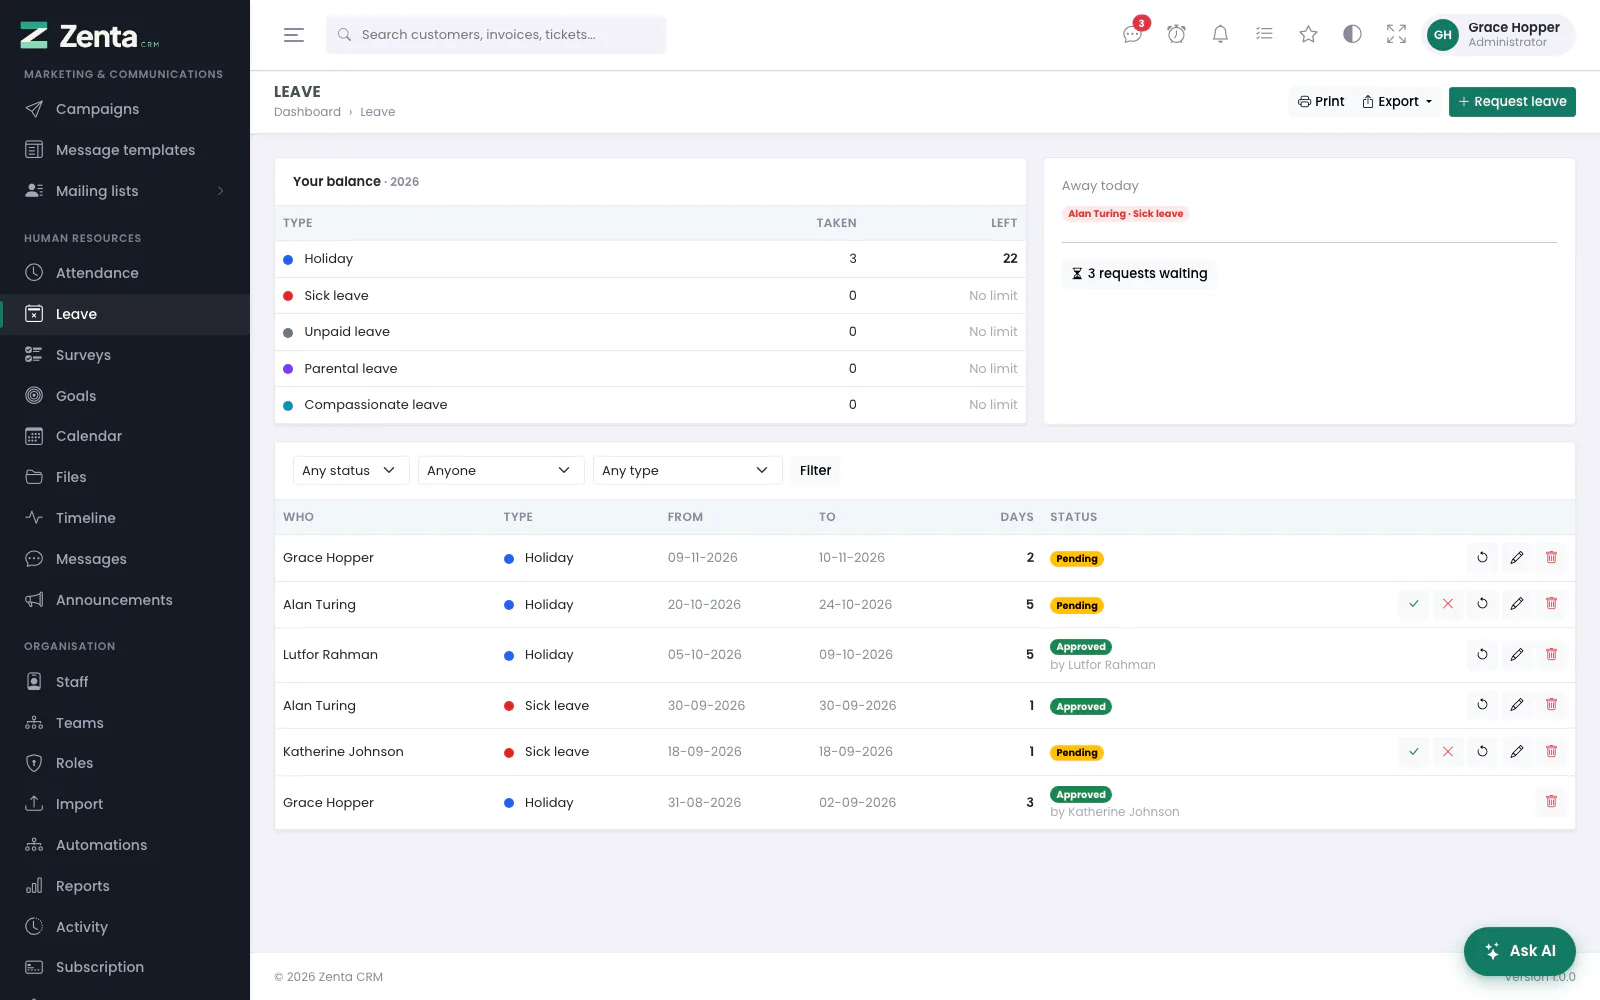Screen dimensions: 1600x1000
Task: Edit Lutfor Rahman's holiday request
Action: click(1517, 654)
